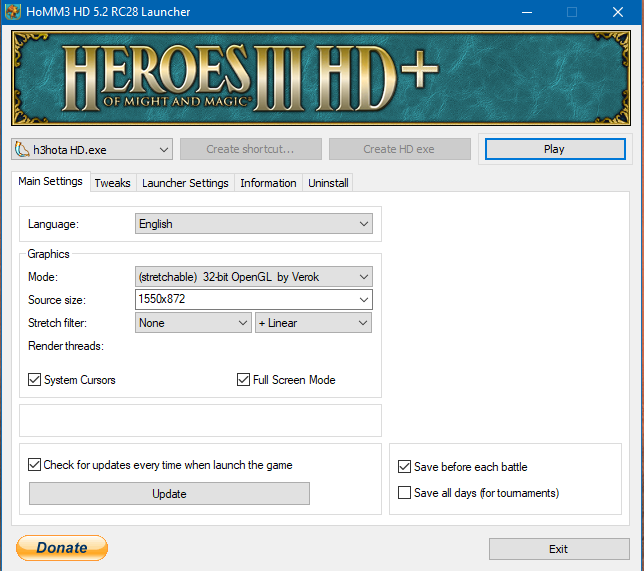
Task: Enable Save all days for tournaments
Action: click(x=405, y=493)
